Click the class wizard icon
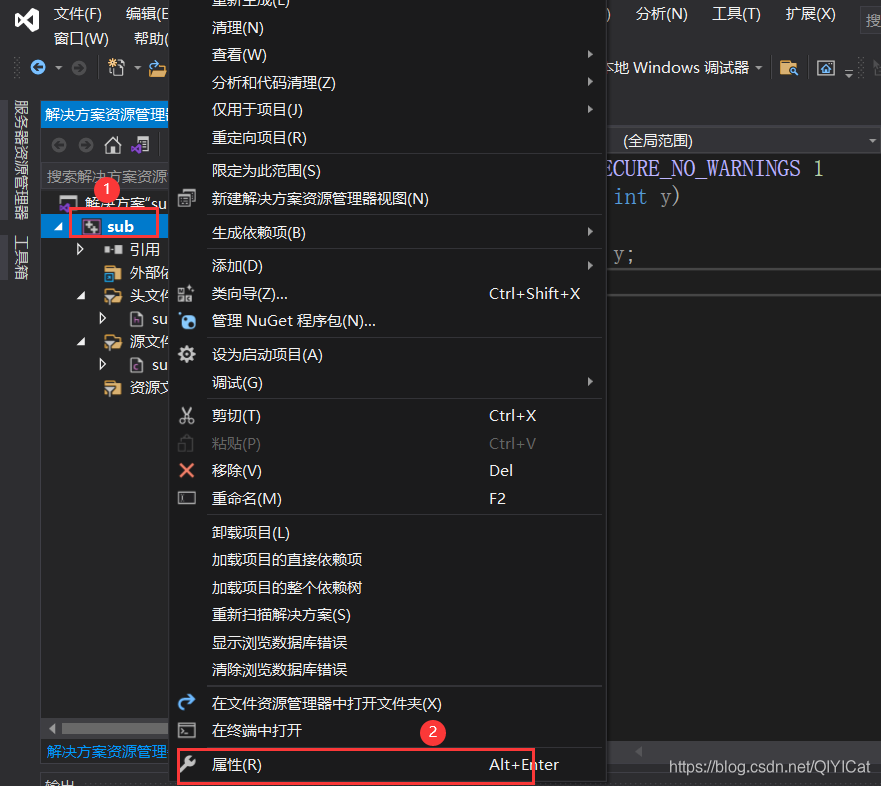Image resolution: width=881 pixels, height=786 pixels. tap(186, 293)
